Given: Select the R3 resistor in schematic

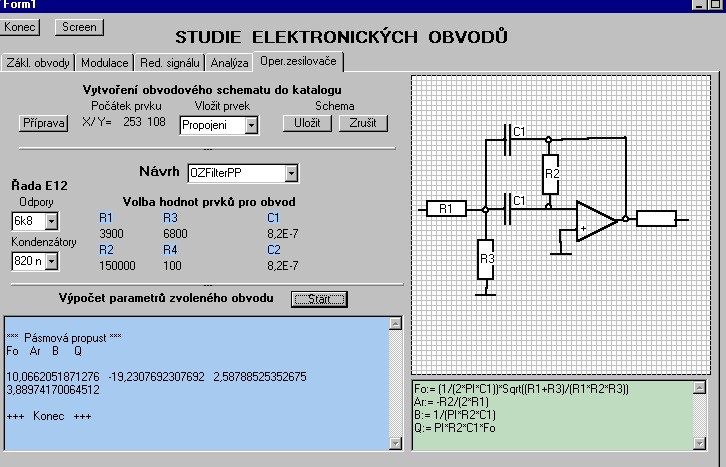Looking at the screenshot, I should coord(487,260).
